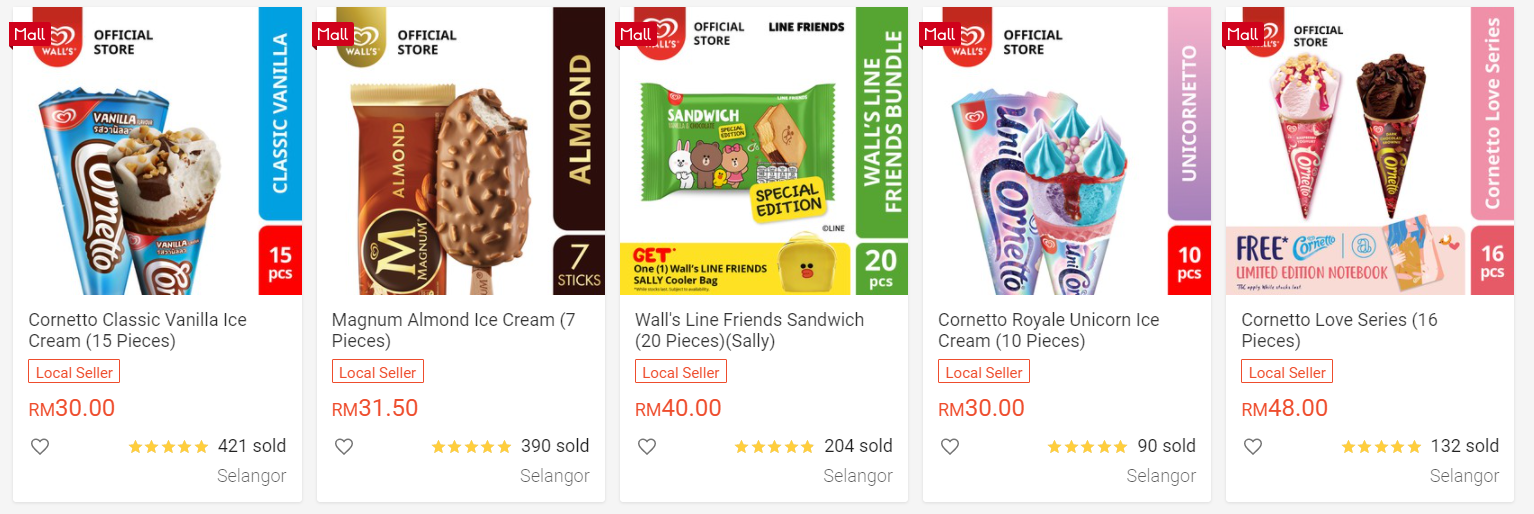The image size is (1534, 514).
Task: Like the Cornetto Love Series product
Action: 1253,447
